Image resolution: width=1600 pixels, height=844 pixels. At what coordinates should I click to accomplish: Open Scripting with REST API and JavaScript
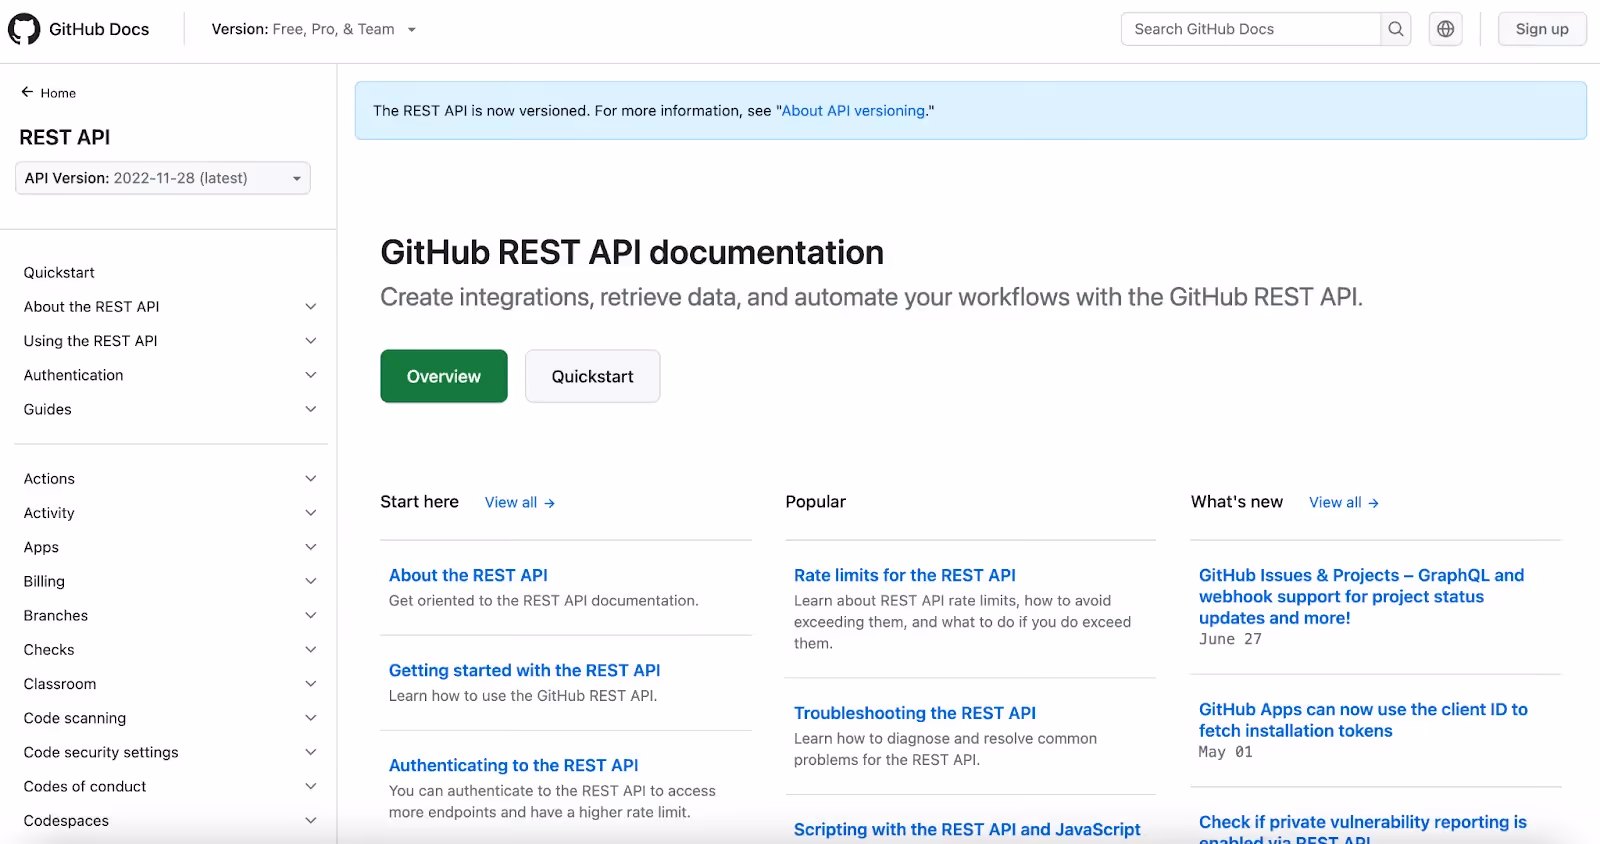click(967, 829)
